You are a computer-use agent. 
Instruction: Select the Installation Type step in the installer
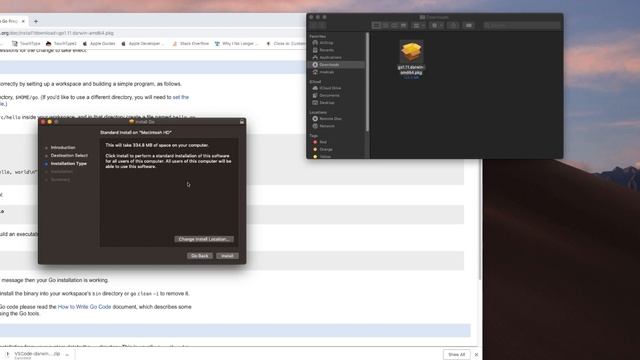(x=69, y=164)
